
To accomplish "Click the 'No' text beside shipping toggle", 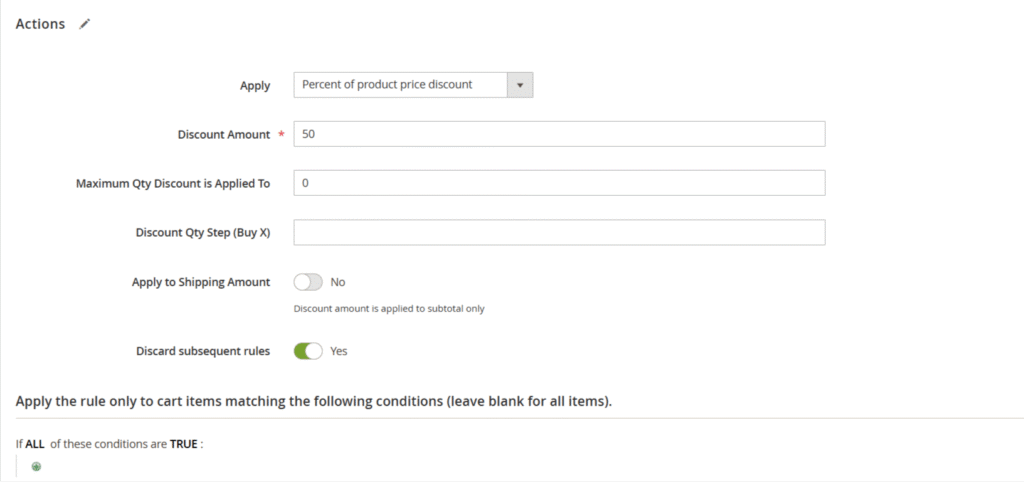I will click(338, 282).
